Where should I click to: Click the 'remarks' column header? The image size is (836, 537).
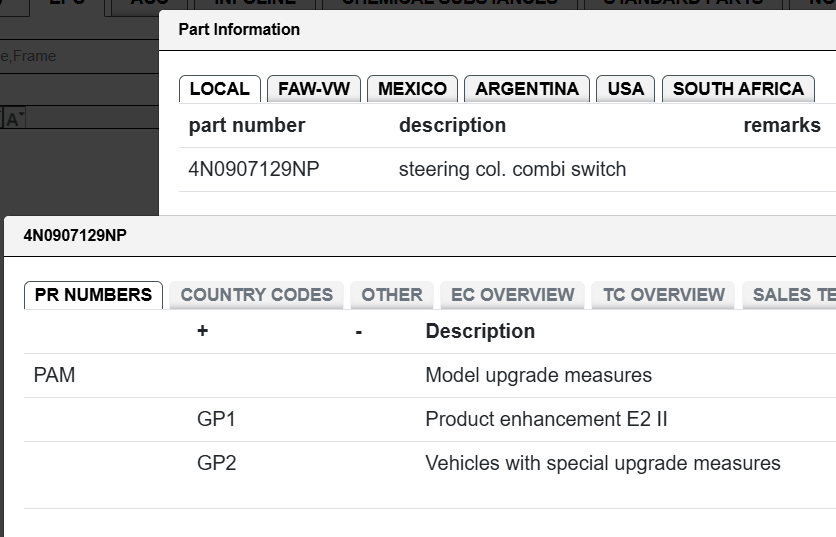(x=782, y=125)
